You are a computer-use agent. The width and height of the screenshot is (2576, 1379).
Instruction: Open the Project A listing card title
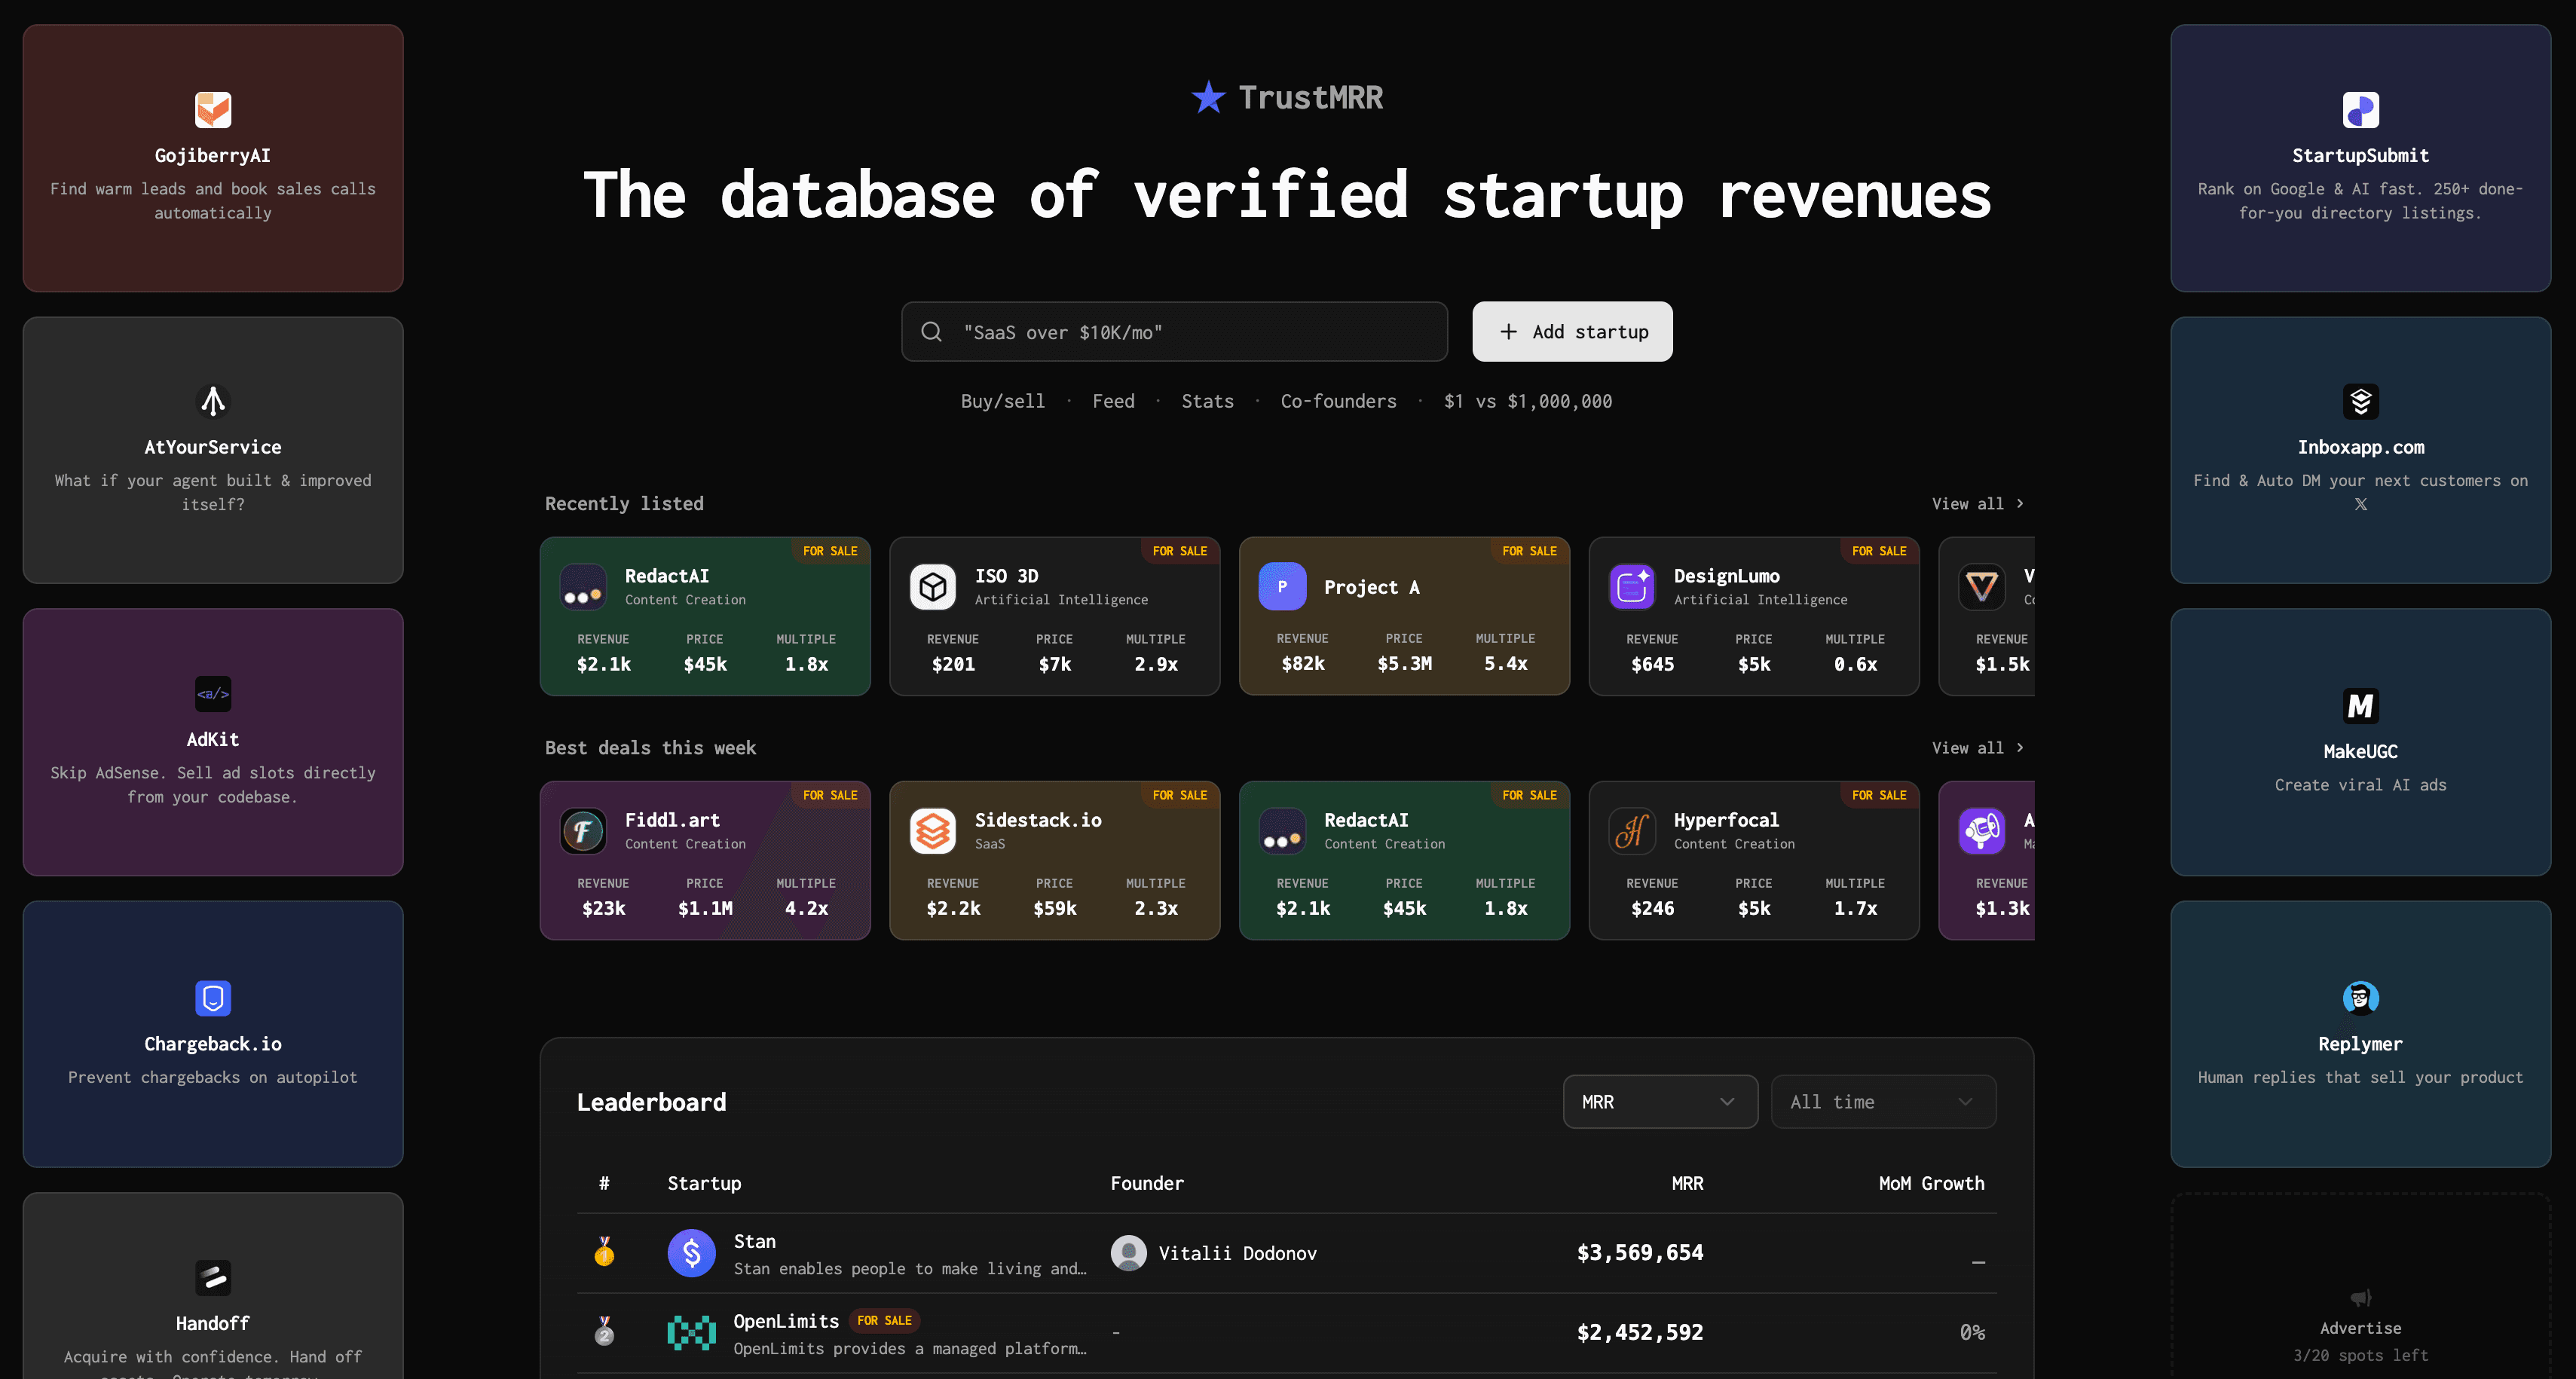point(1371,587)
